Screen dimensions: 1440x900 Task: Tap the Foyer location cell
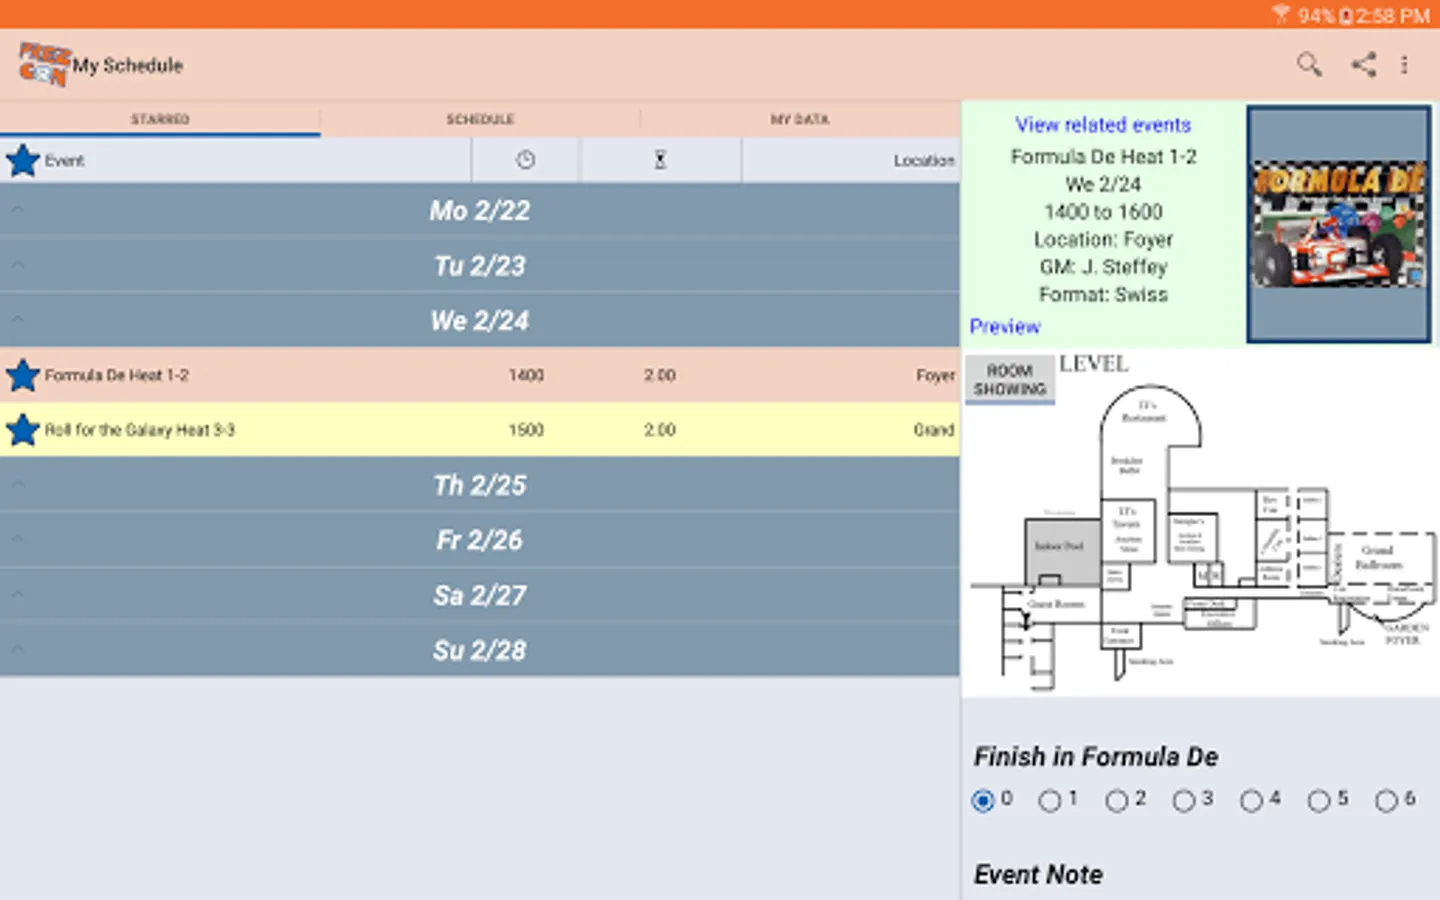tap(935, 375)
